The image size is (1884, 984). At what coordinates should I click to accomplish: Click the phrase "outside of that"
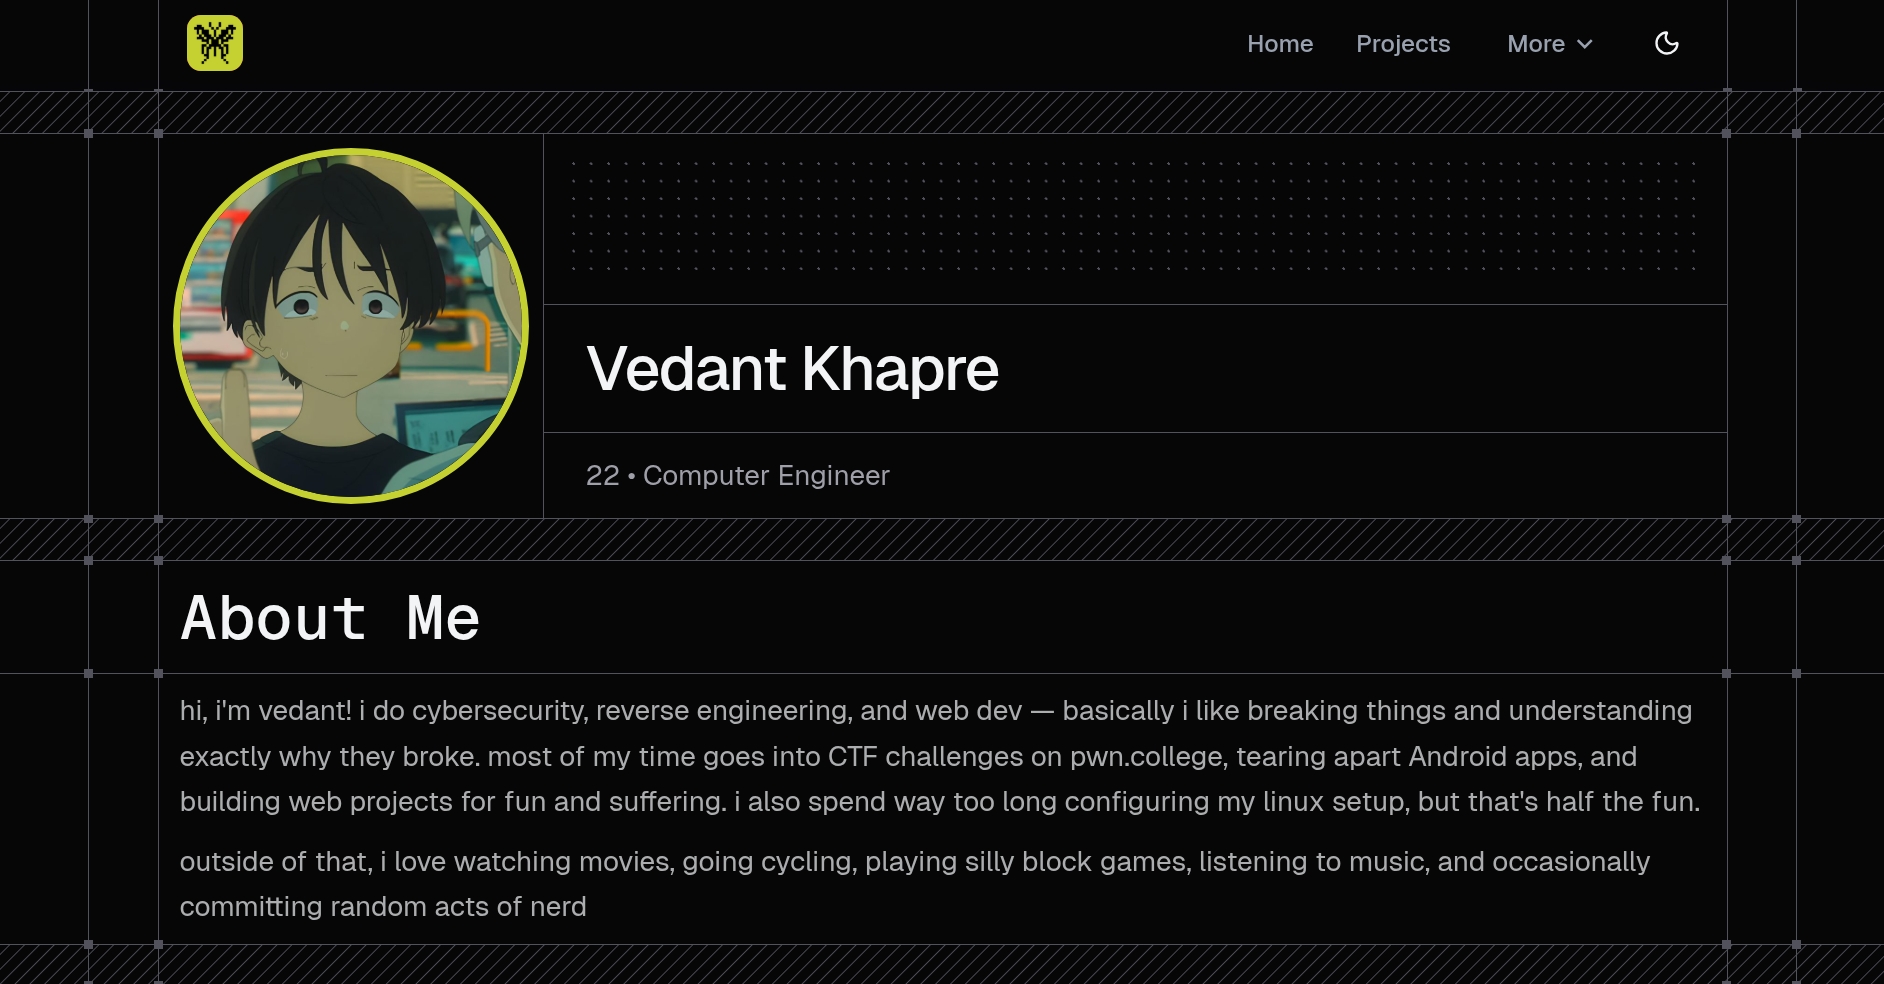(x=273, y=862)
